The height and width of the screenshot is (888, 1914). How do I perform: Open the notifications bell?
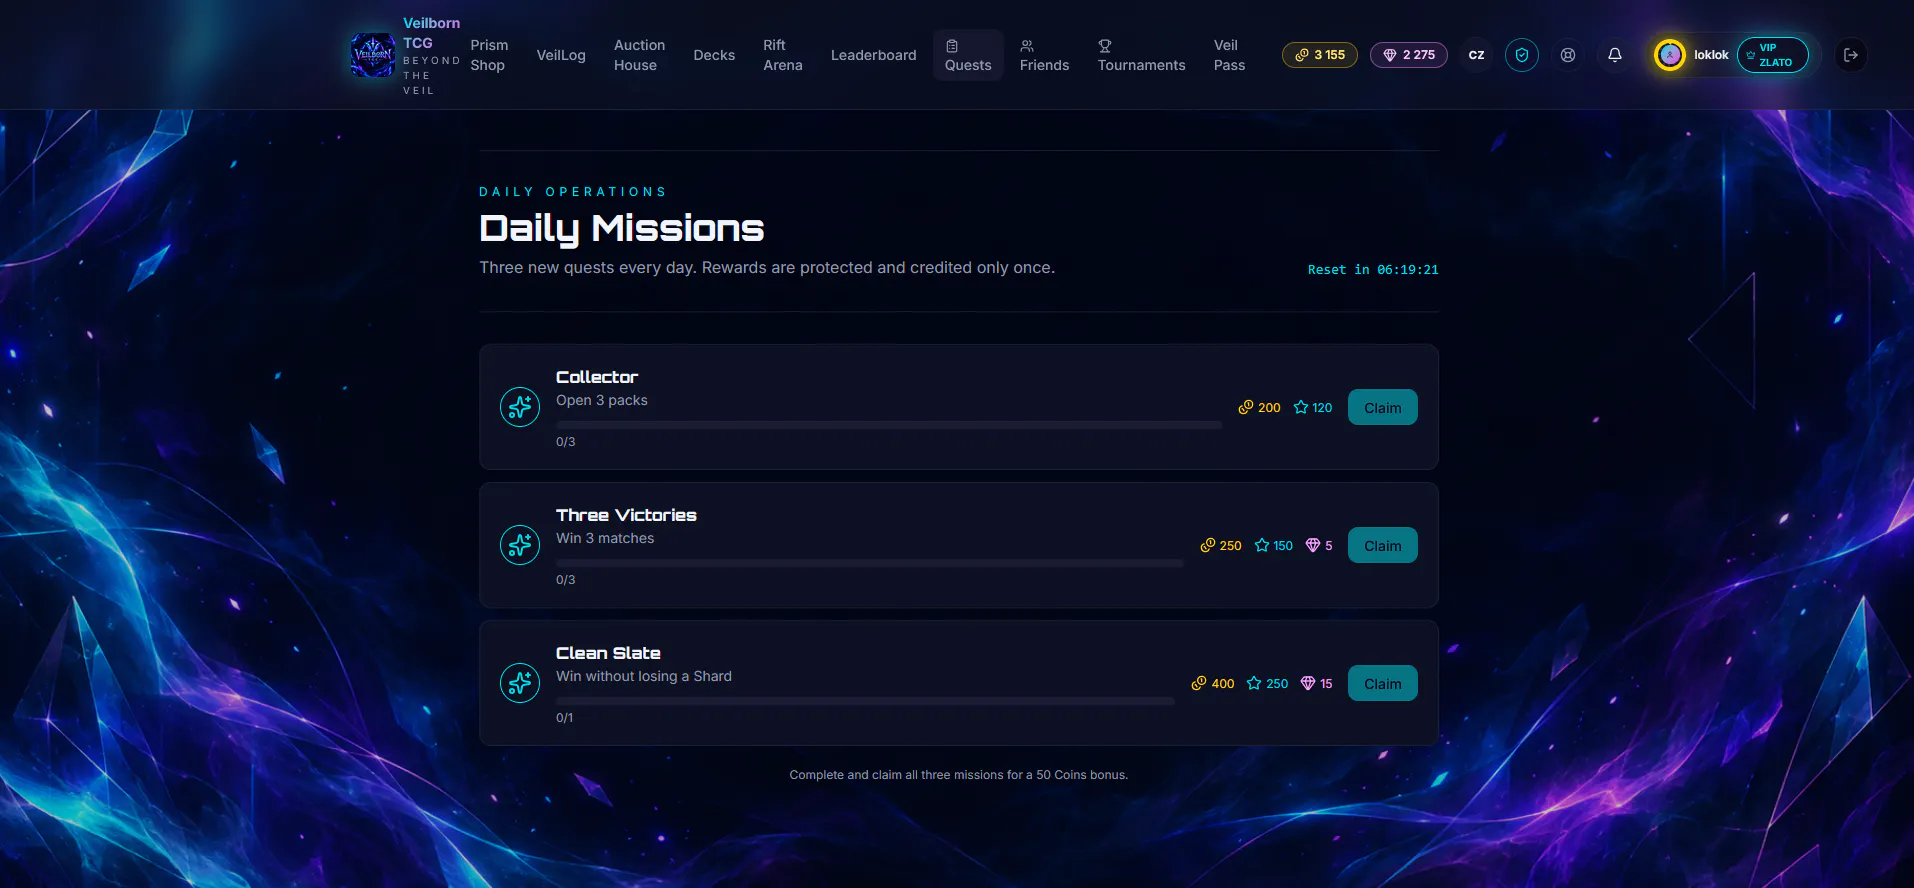pos(1615,55)
